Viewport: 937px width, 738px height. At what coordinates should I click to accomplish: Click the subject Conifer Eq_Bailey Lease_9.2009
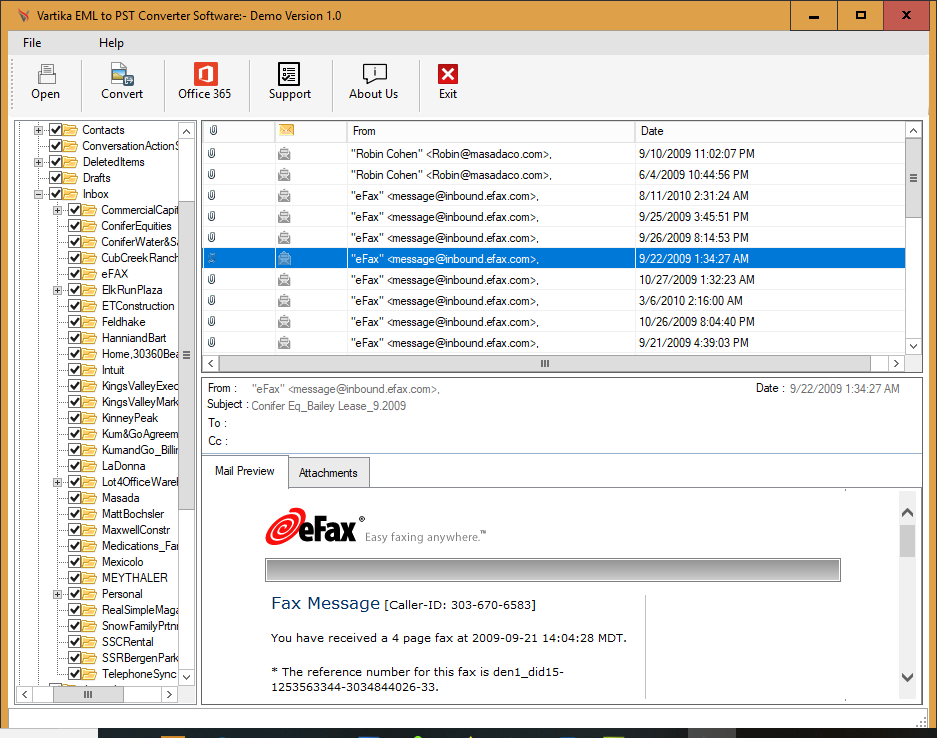tap(329, 406)
